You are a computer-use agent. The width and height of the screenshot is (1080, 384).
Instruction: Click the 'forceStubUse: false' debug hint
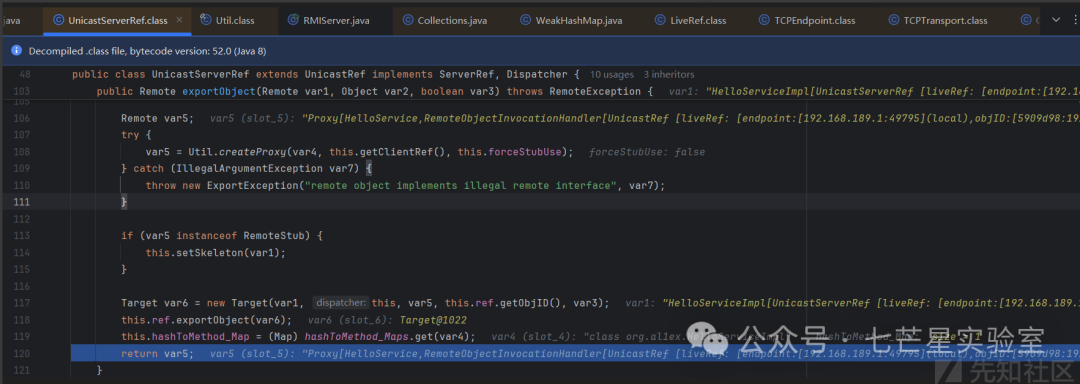click(647, 151)
